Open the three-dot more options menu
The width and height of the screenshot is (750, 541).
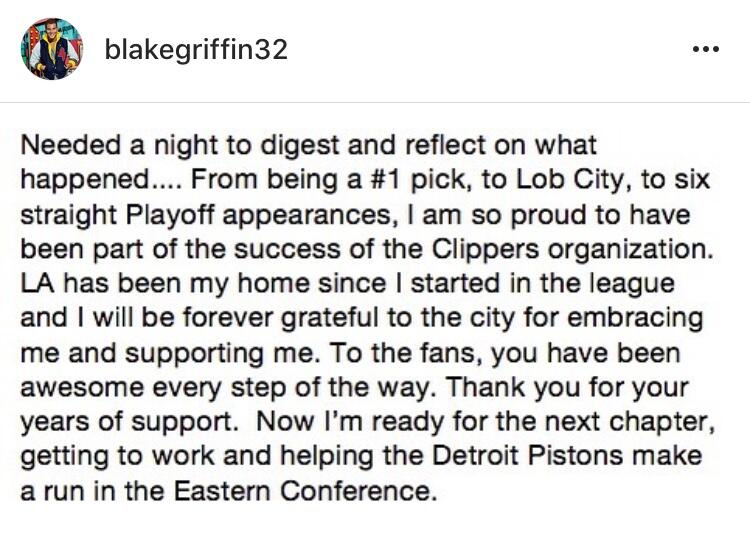click(x=706, y=49)
